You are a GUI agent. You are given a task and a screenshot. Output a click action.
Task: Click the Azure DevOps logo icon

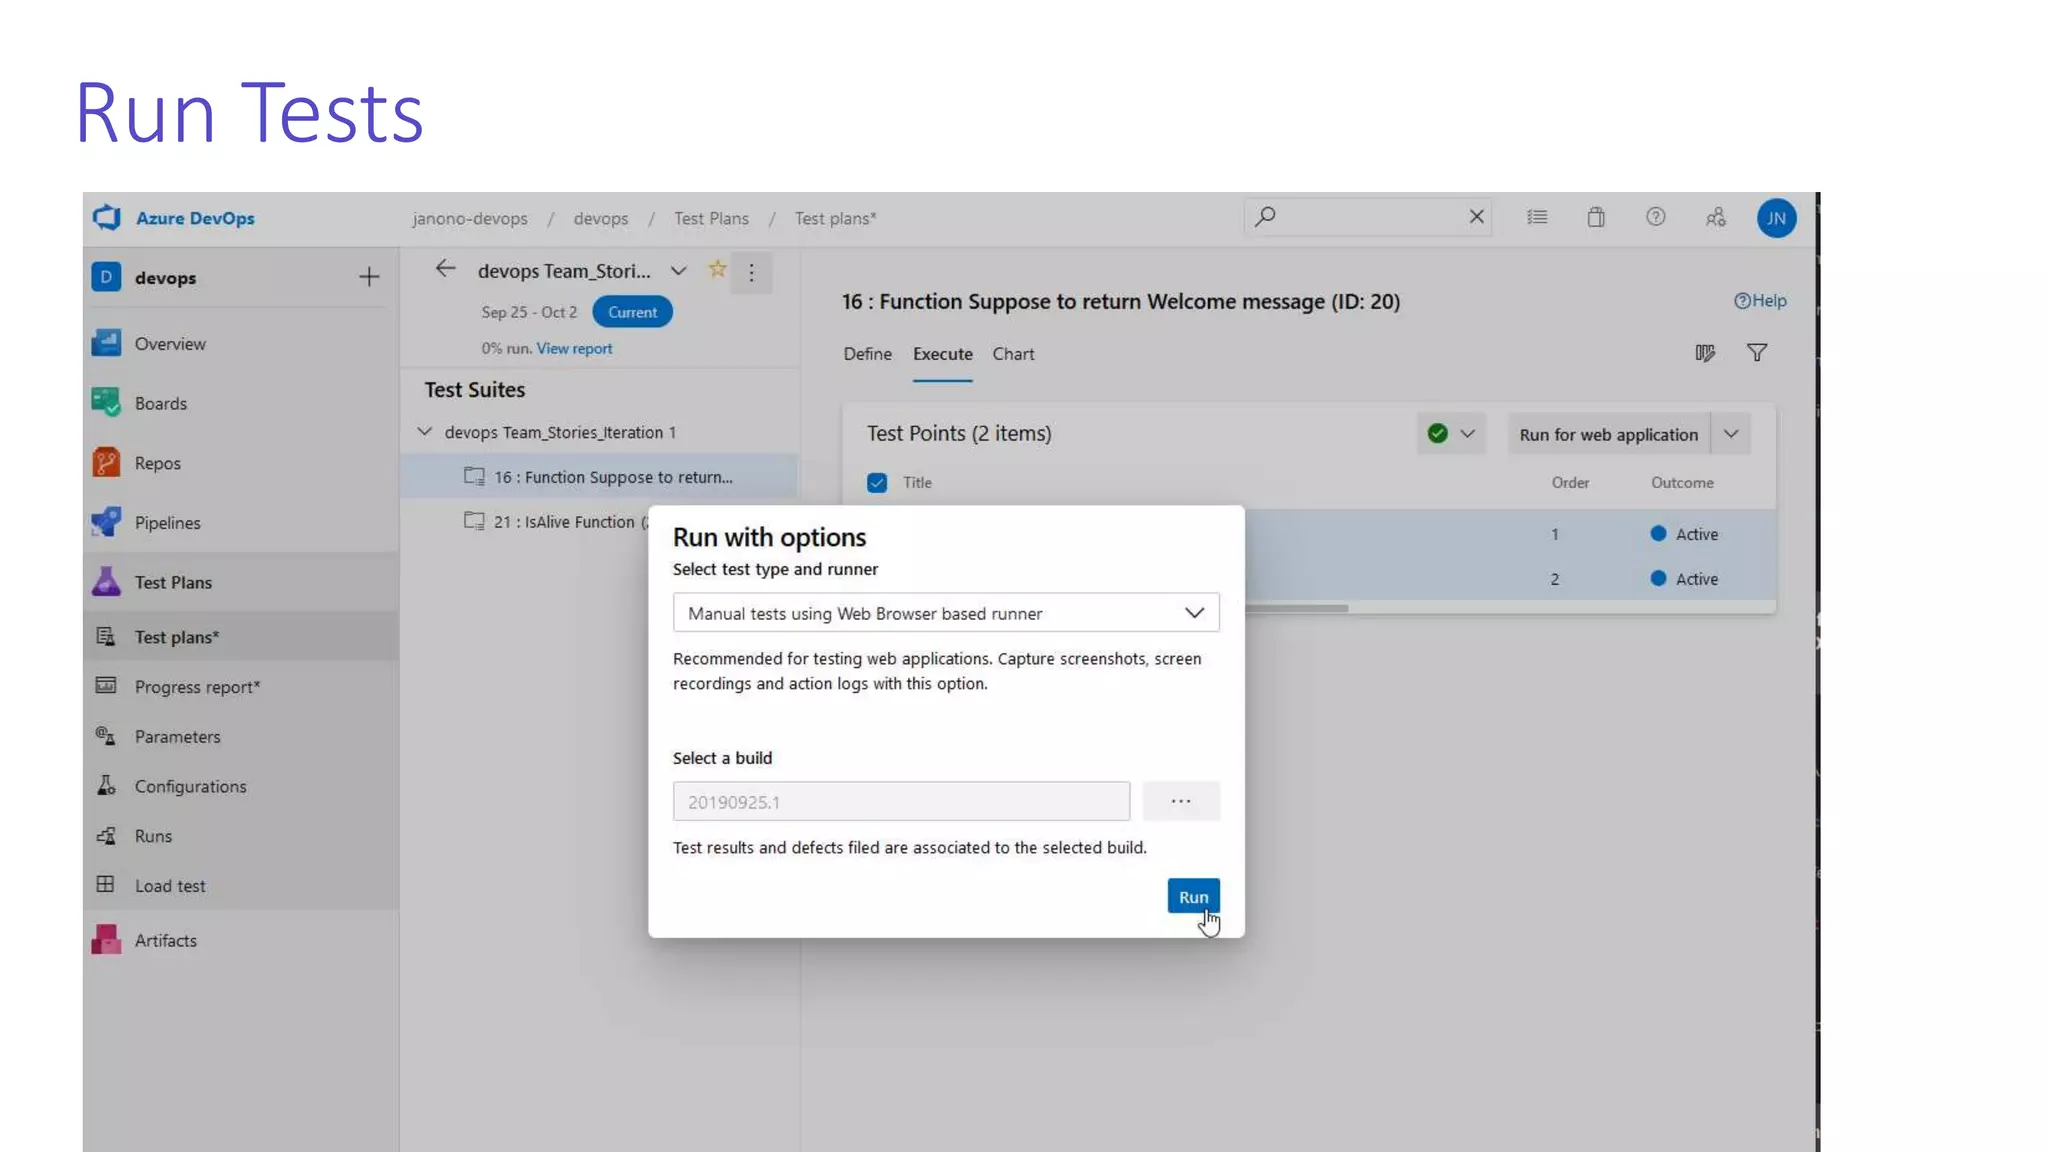[107, 217]
